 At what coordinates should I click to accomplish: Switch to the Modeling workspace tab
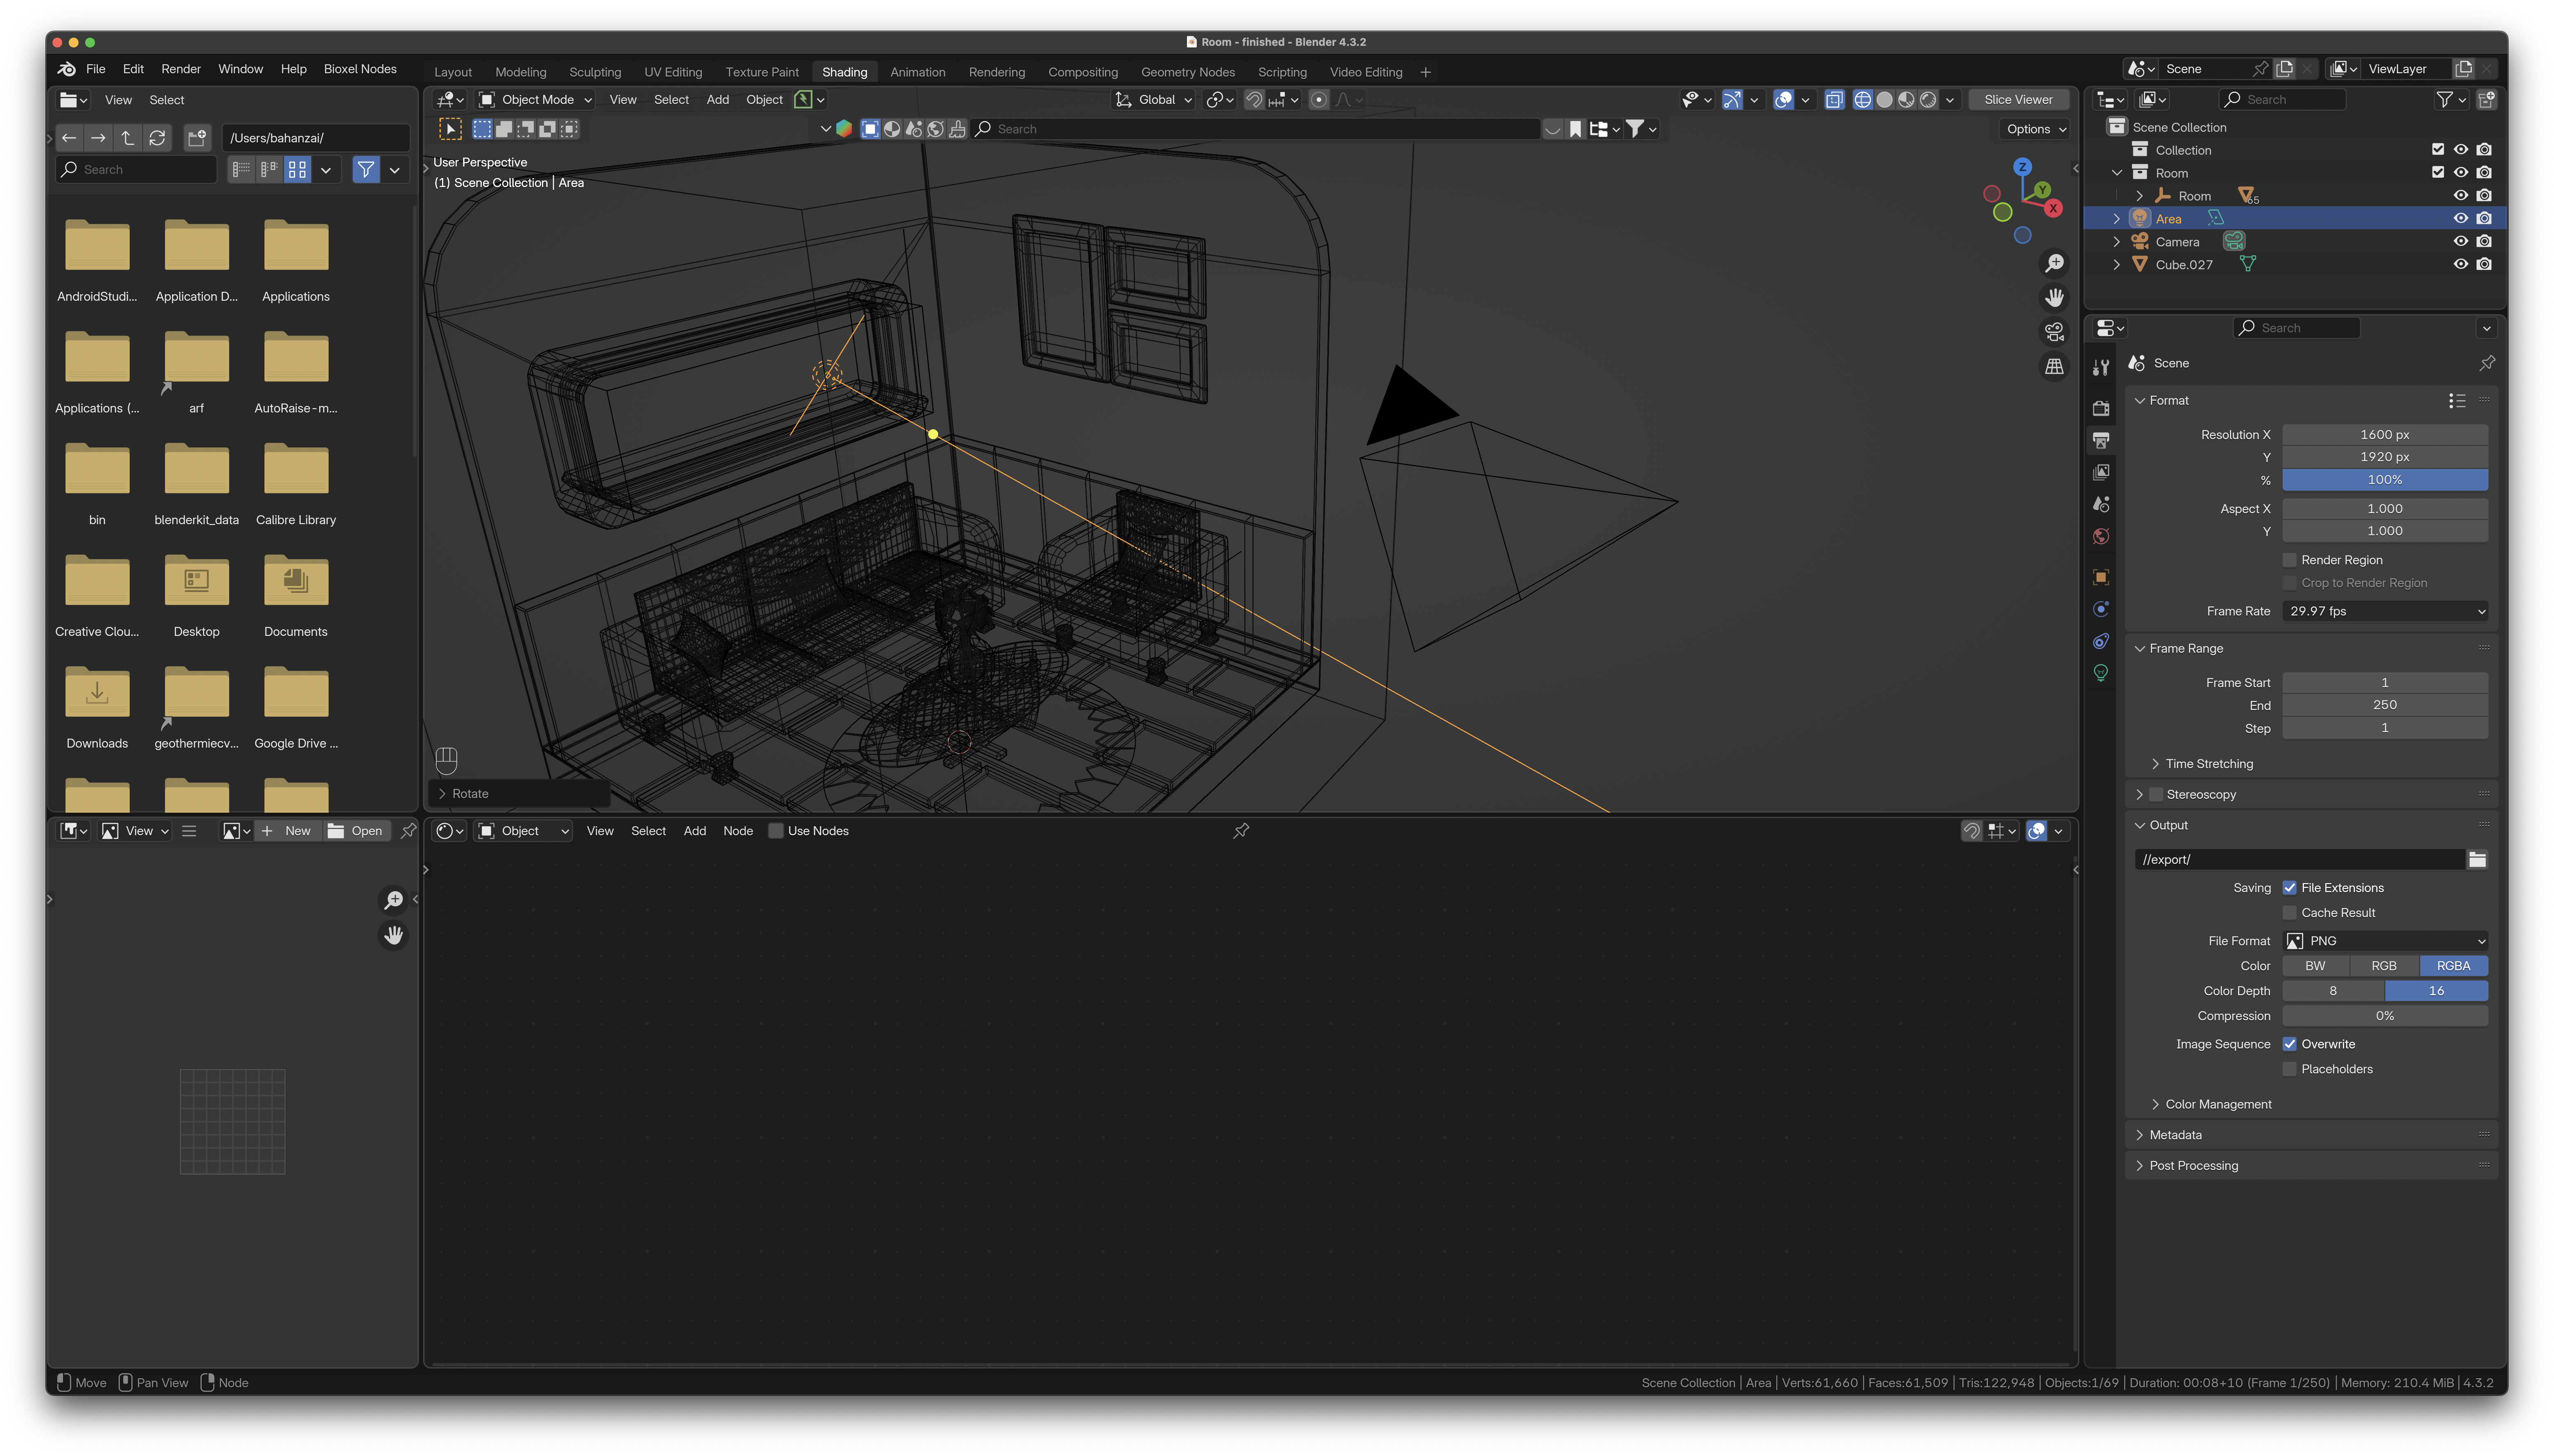pyautogui.click(x=521, y=72)
